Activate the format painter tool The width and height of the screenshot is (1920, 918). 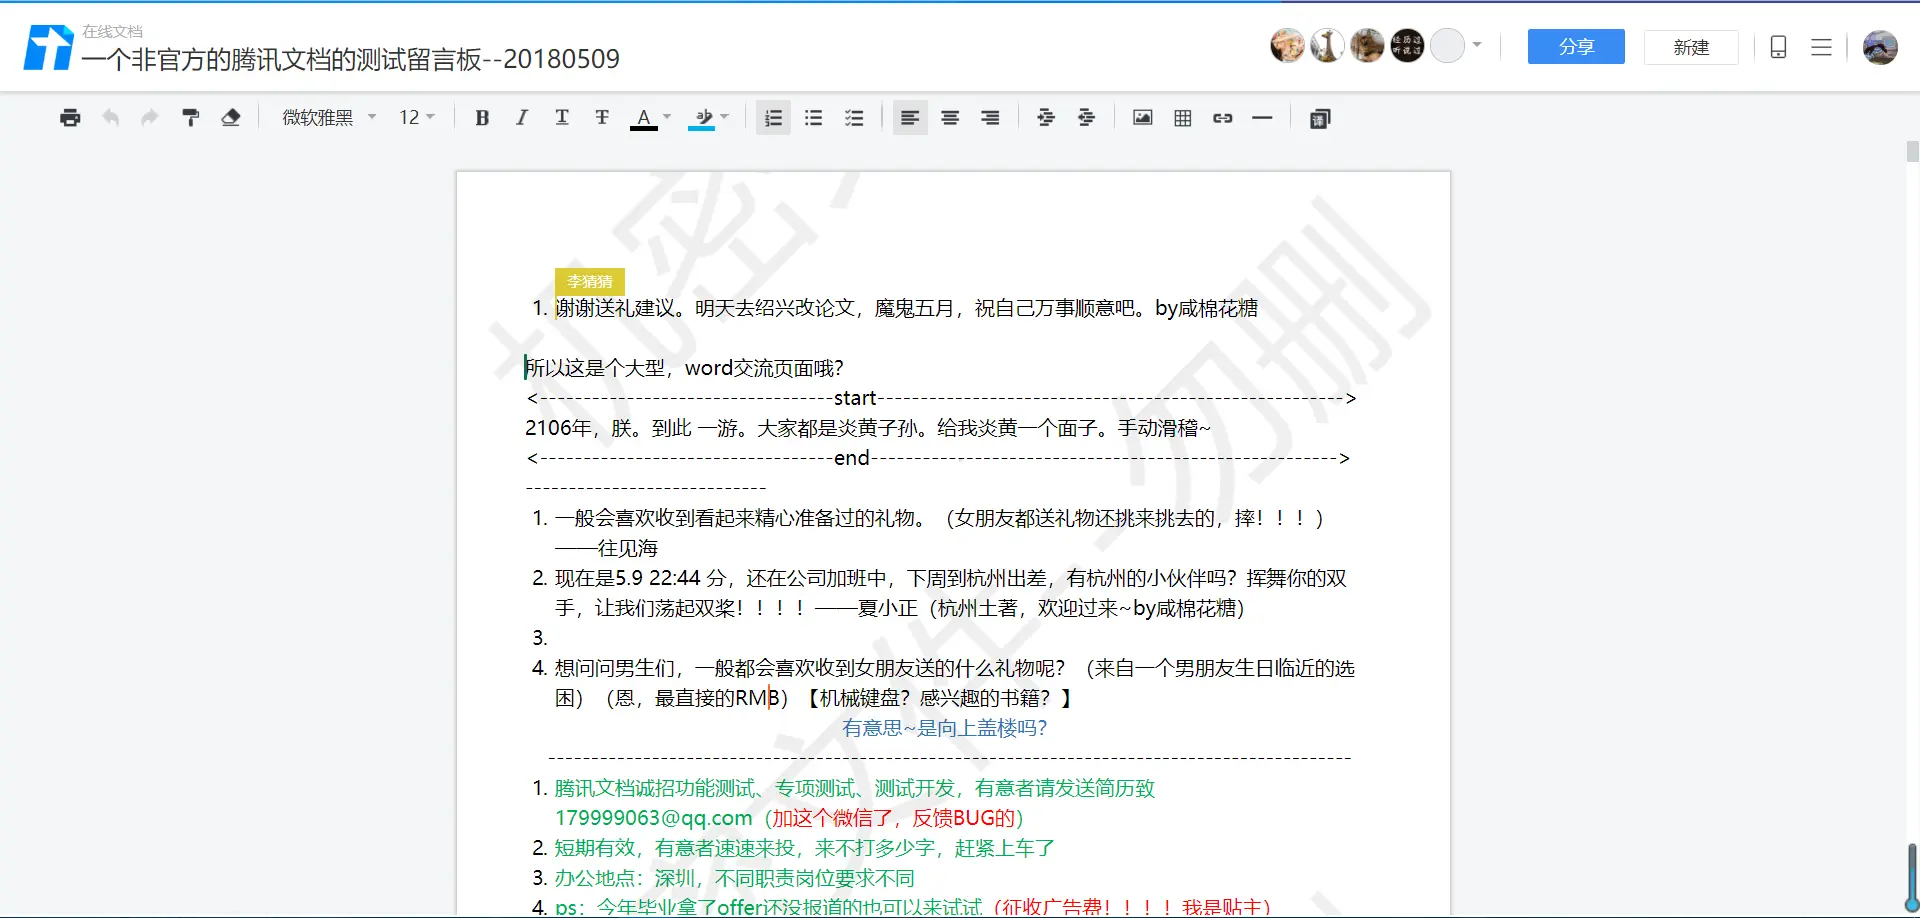tap(190, 118)
